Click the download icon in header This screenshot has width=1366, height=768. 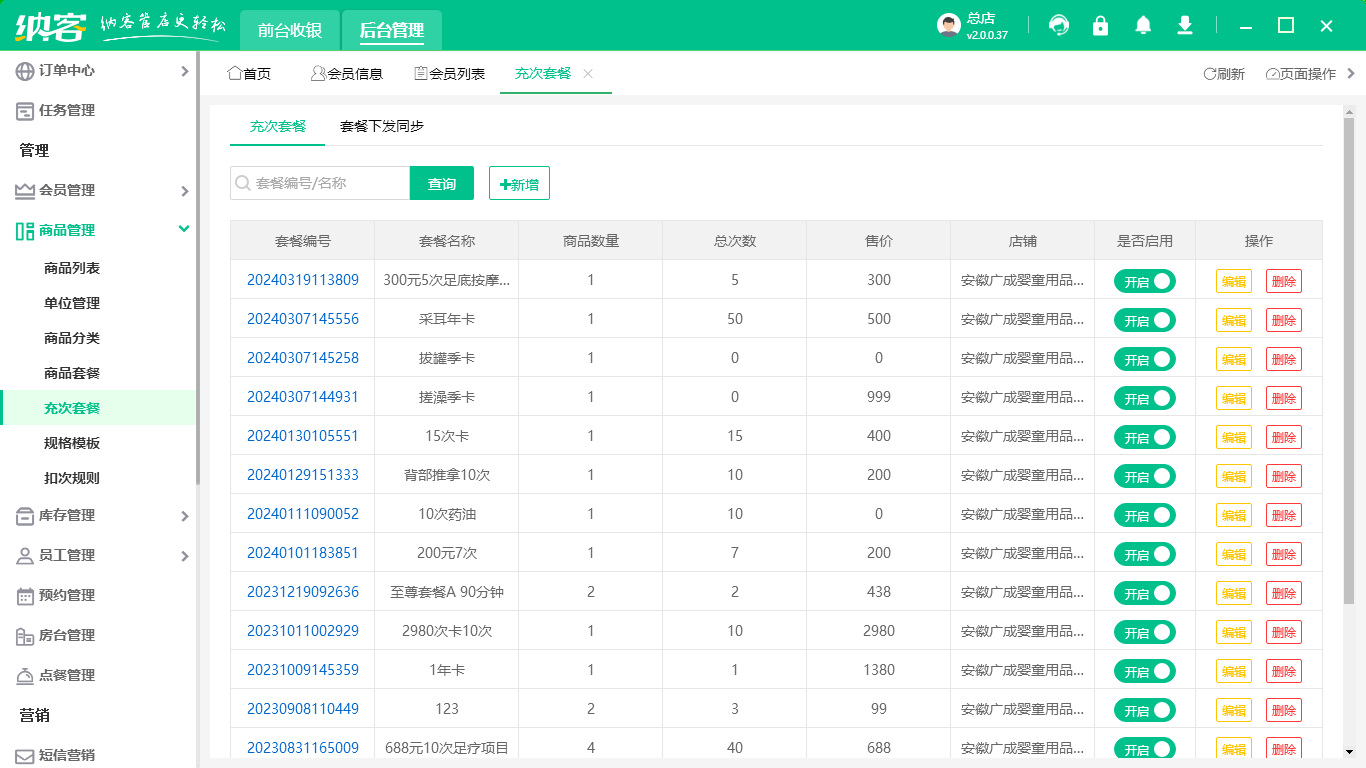pyautogui.click(x=1185, y=26)
